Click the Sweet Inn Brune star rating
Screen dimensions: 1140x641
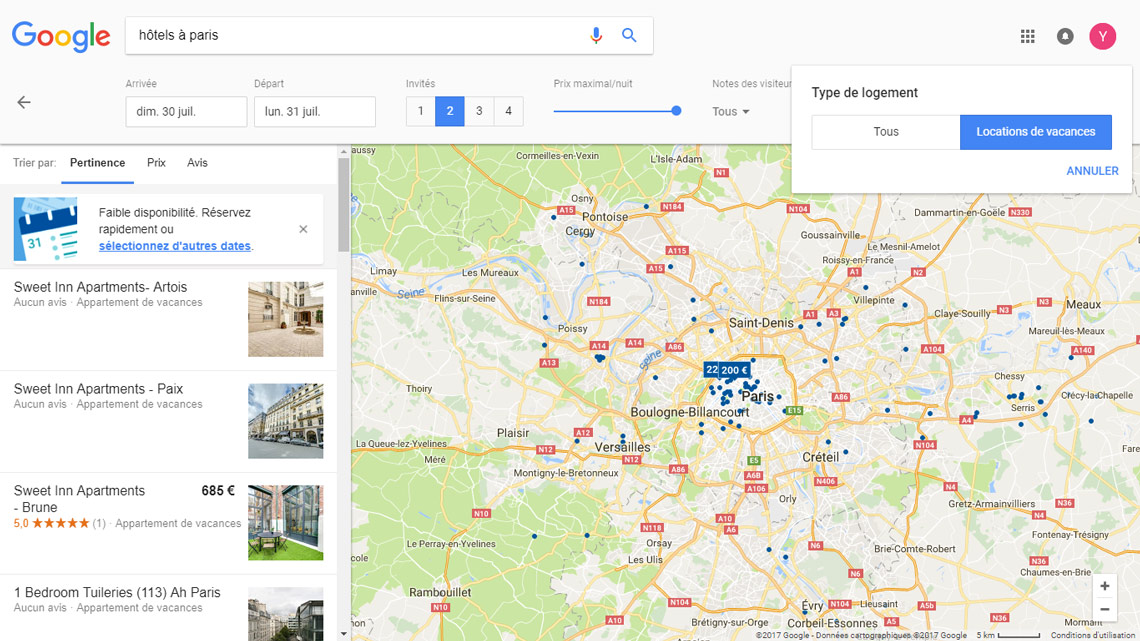coord(61,523)
